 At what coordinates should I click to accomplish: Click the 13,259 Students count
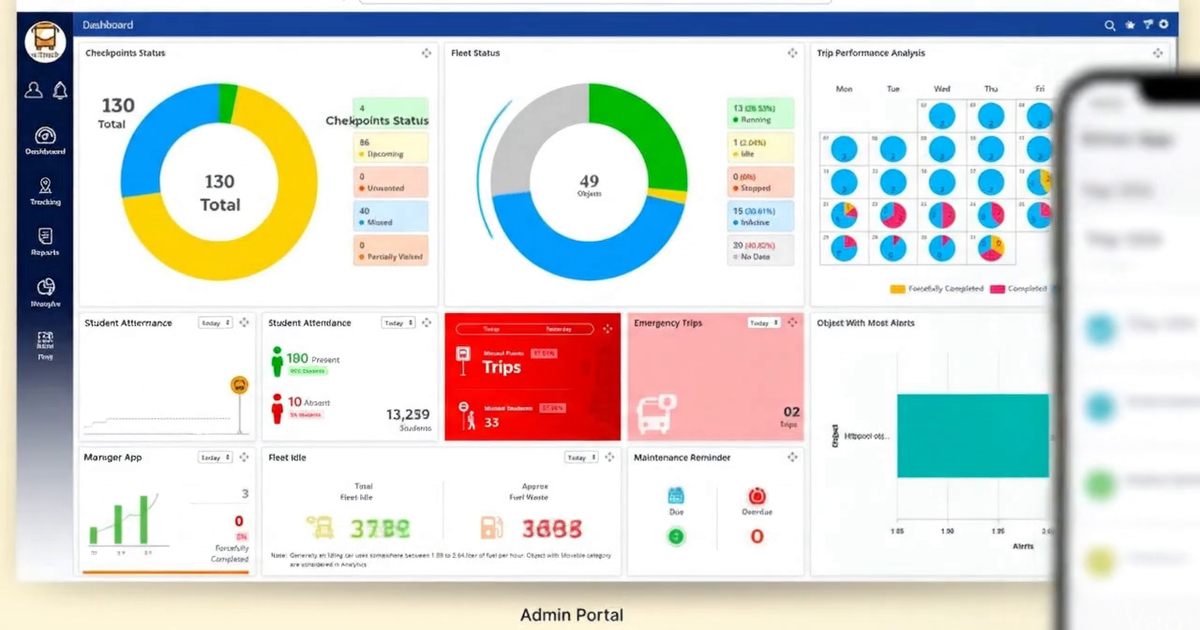click(x=408, y=414)
